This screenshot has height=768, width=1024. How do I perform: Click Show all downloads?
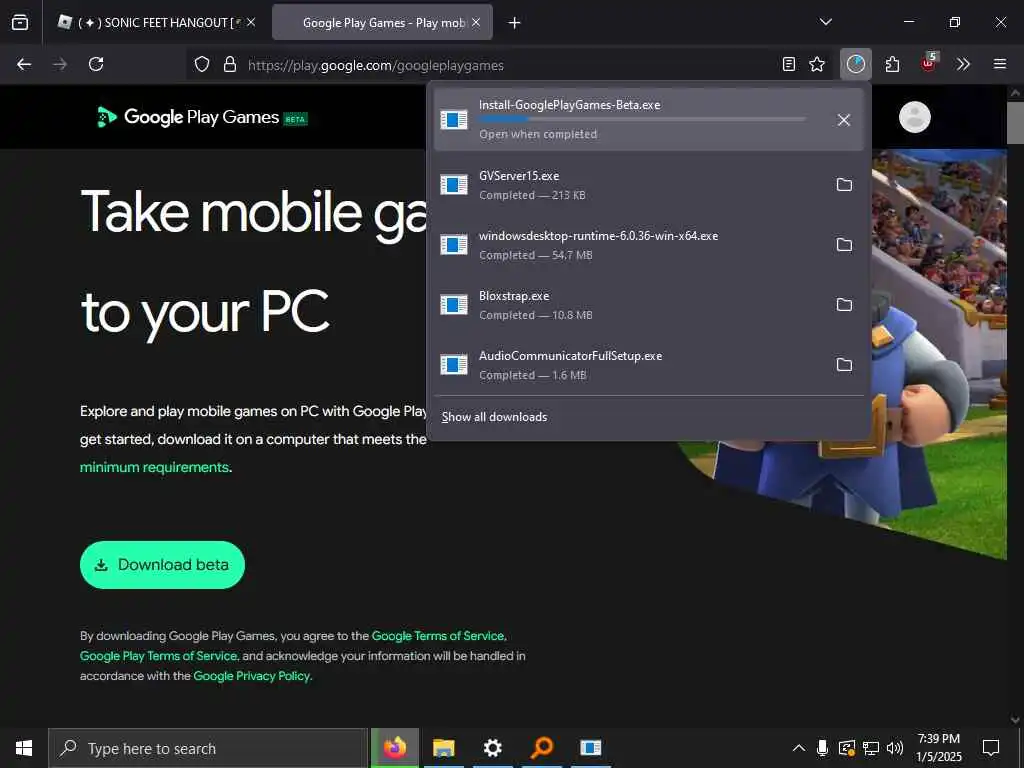tap(494, 417)
